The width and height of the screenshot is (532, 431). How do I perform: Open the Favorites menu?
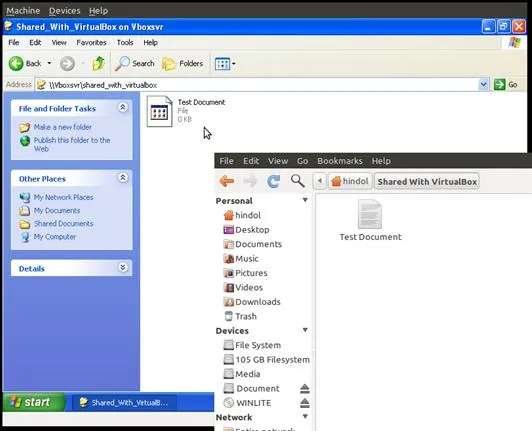pyautogui.click(x=91, y=42)
